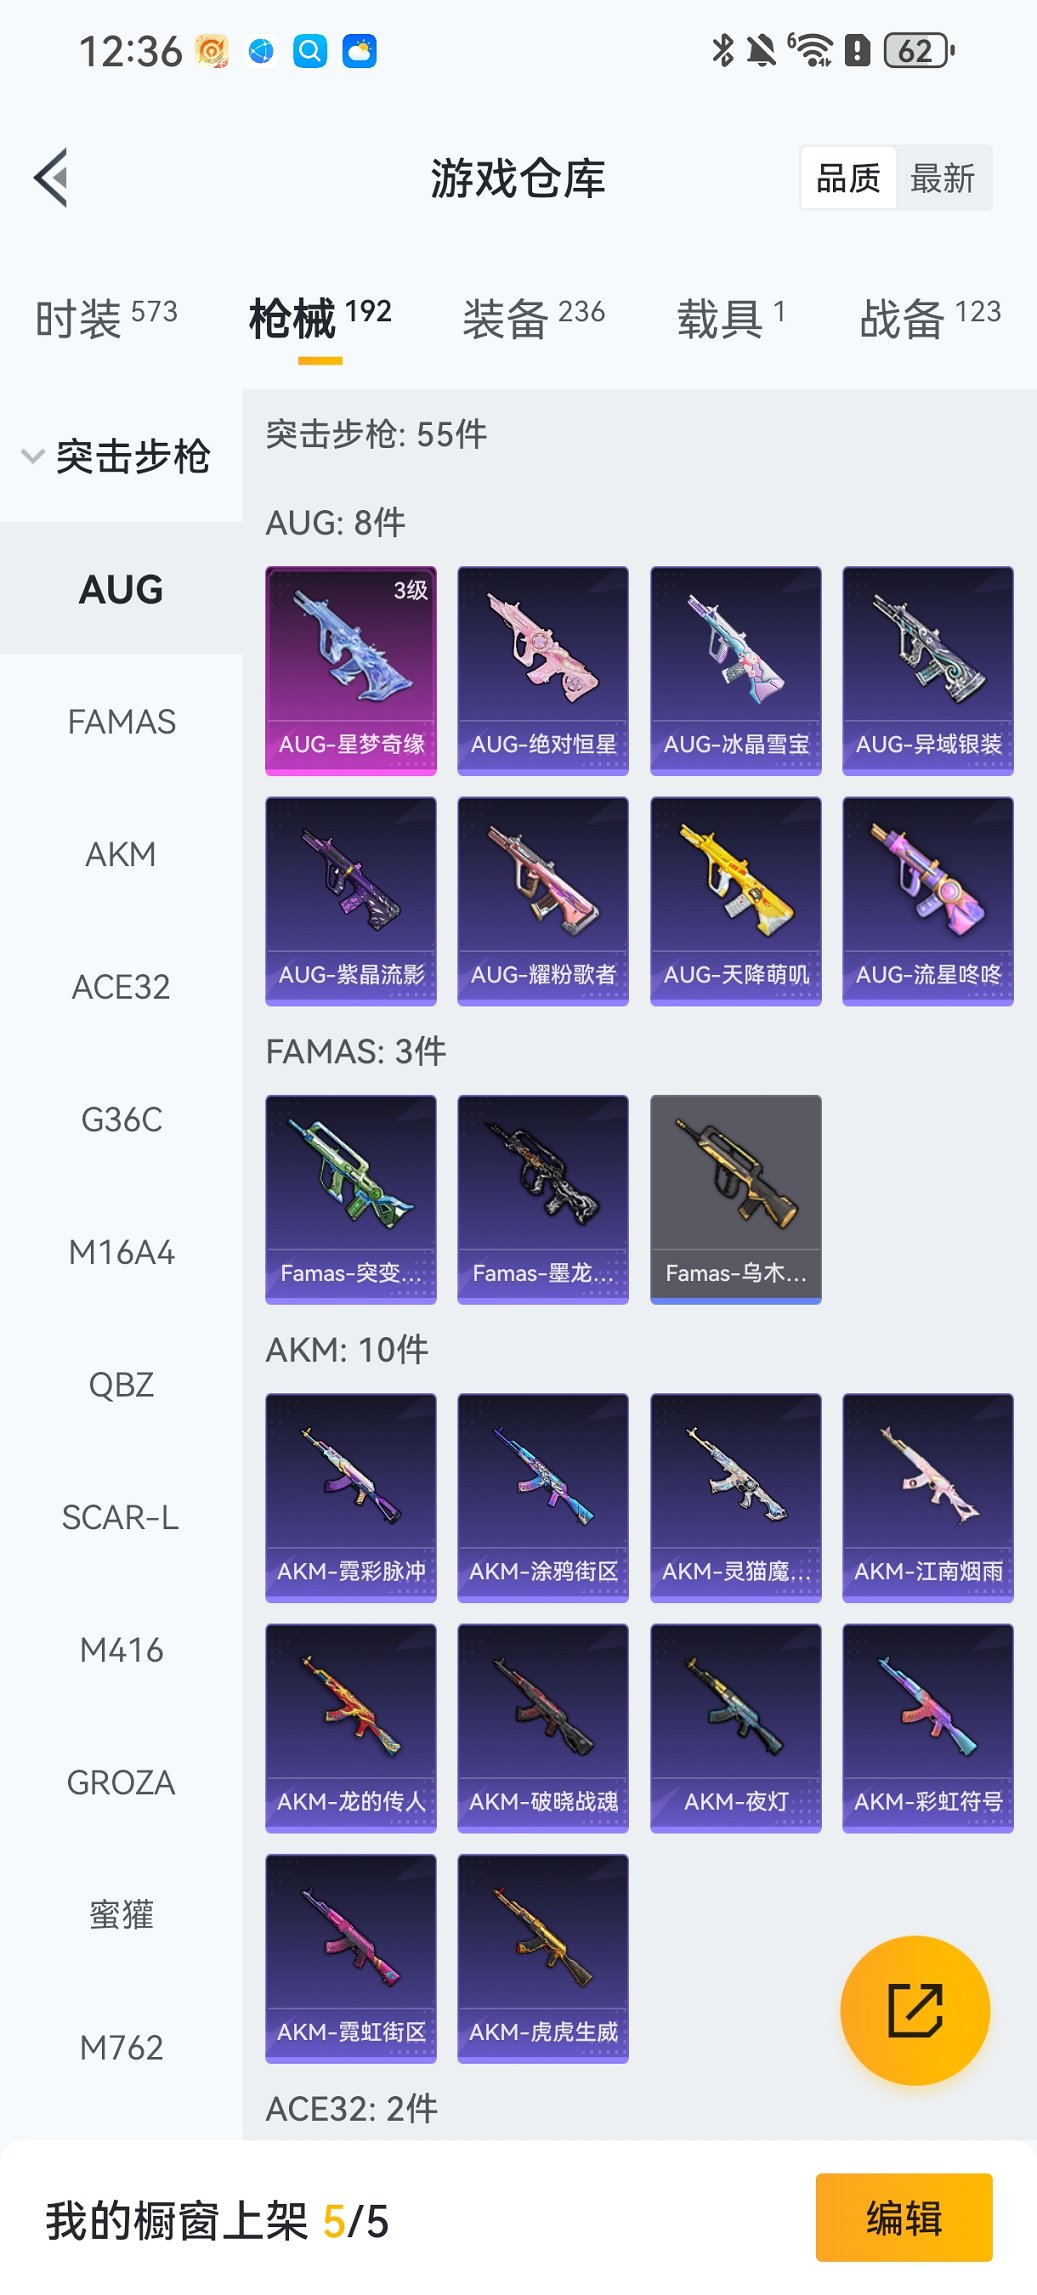Image resolution: width=1037 pixels, height=2295 pixels.
Task: Switch to the 装备 tab
Action: click(x=534, y=318)
